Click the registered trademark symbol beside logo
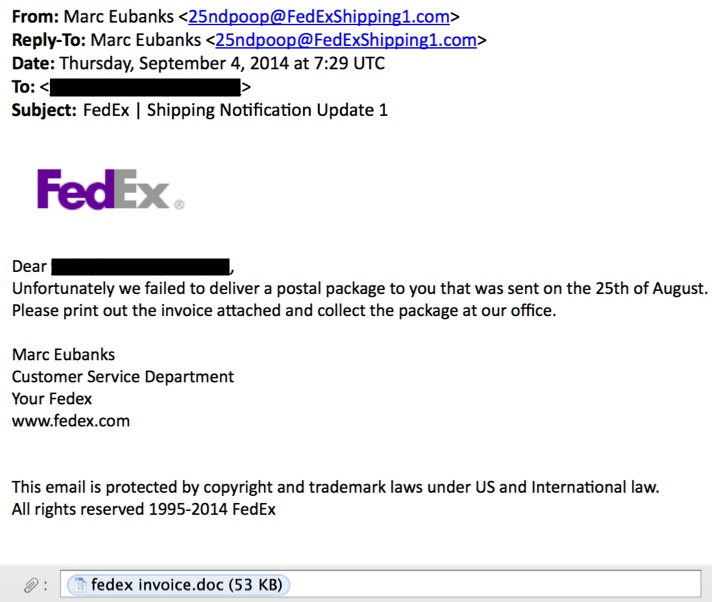The width and height of the screenshot is (712, 602). click(x=179, y=205)
